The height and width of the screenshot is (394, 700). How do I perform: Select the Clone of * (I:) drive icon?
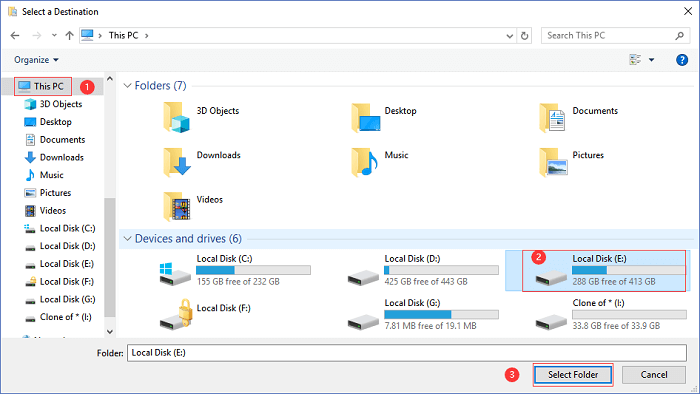click(x=551, y=322)
